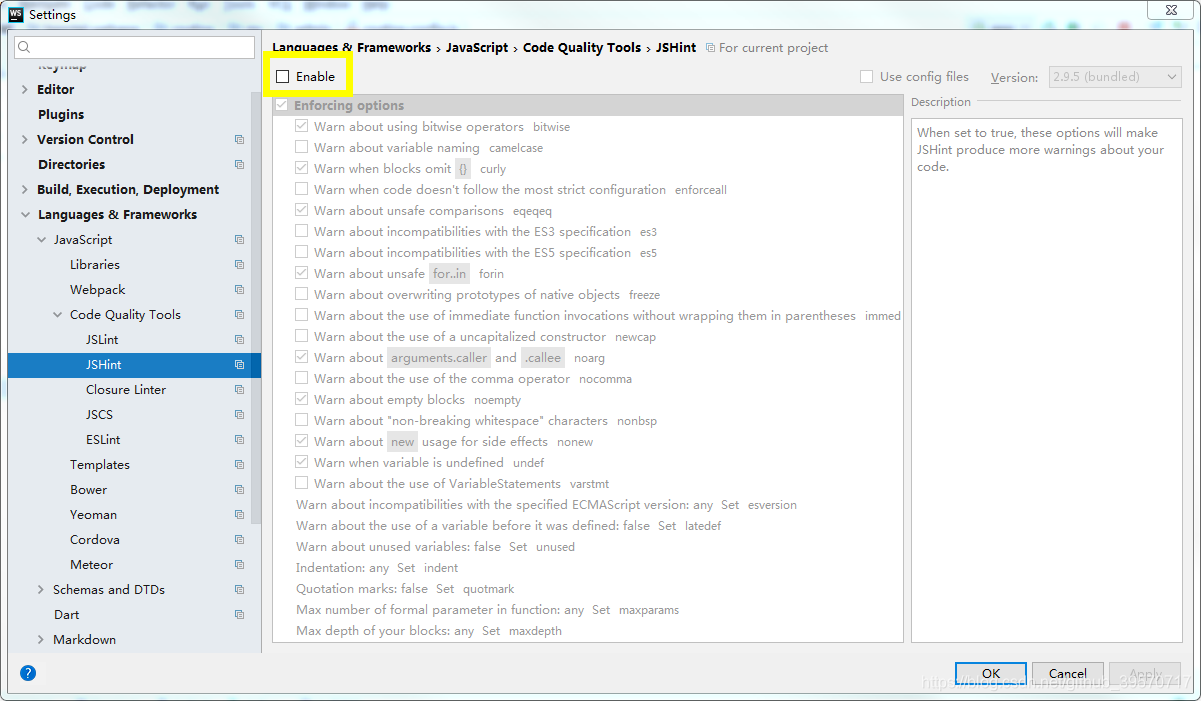The image size is (1201, 701).
Task: Click the Set link for esversion
Action: [x=730, y=505]
